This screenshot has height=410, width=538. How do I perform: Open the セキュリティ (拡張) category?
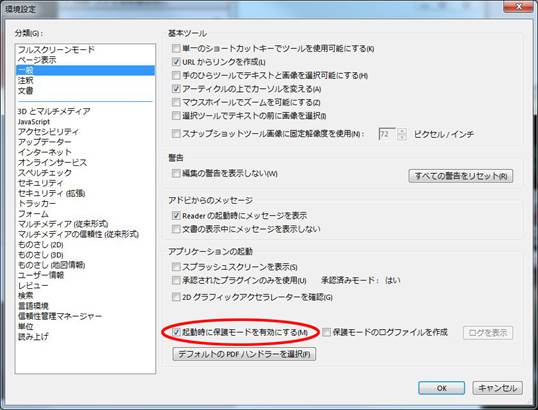(51, 194)
